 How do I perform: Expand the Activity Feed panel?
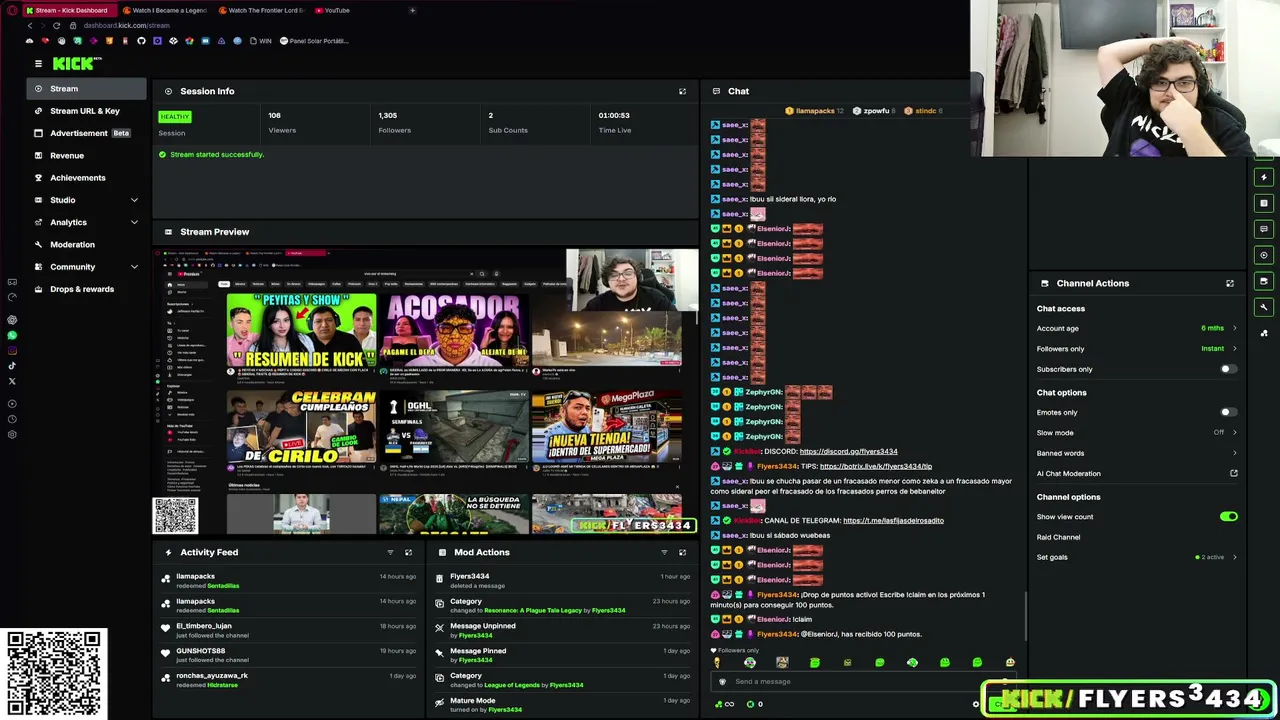pos(408,552)
